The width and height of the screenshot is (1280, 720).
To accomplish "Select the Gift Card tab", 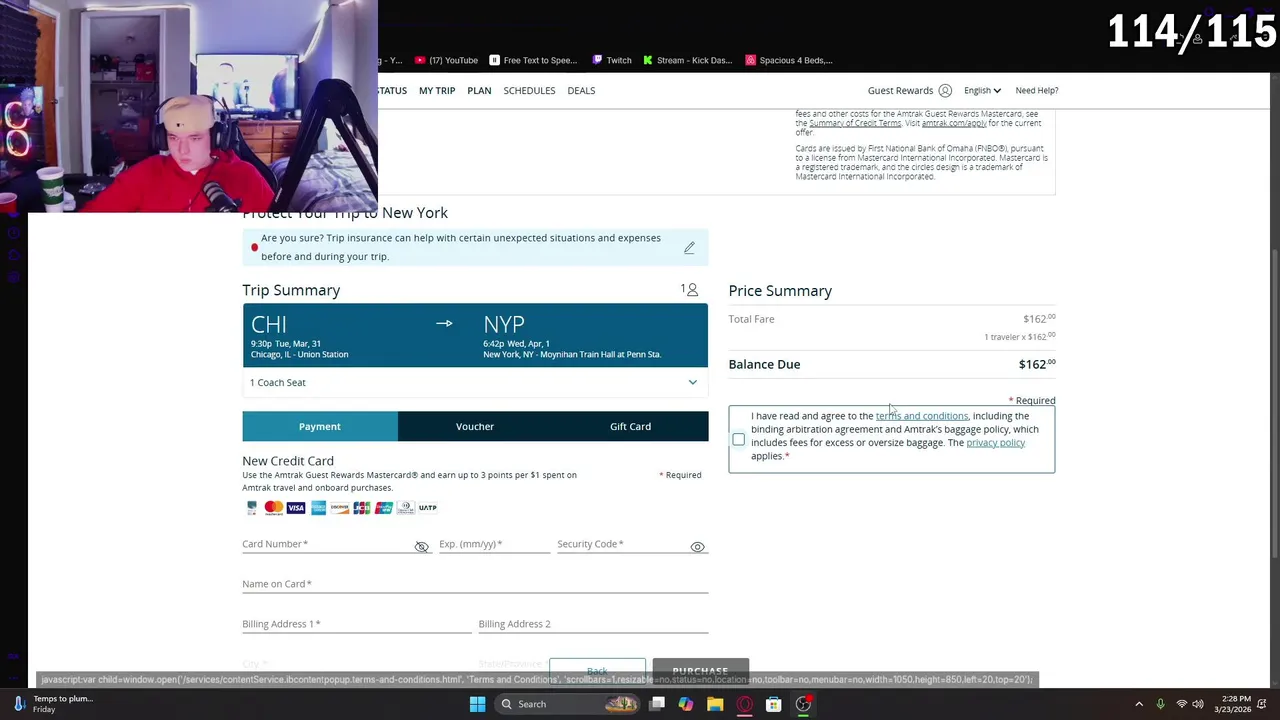I will click(630, 426).
